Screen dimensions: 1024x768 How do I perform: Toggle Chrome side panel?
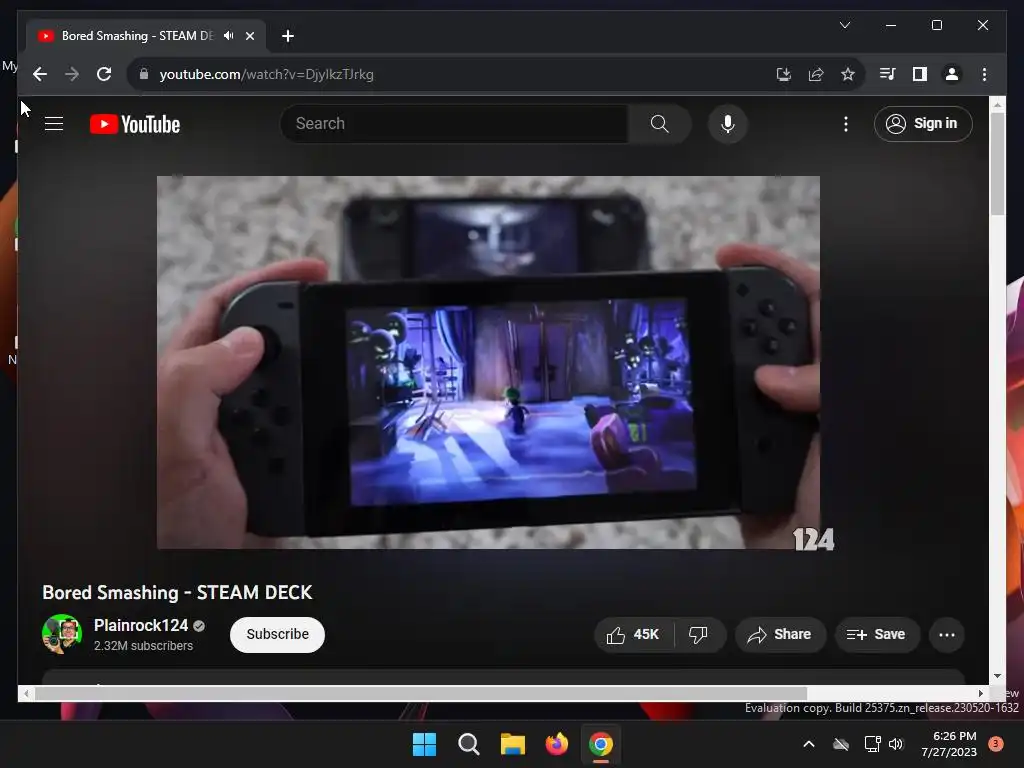point(920,74)
